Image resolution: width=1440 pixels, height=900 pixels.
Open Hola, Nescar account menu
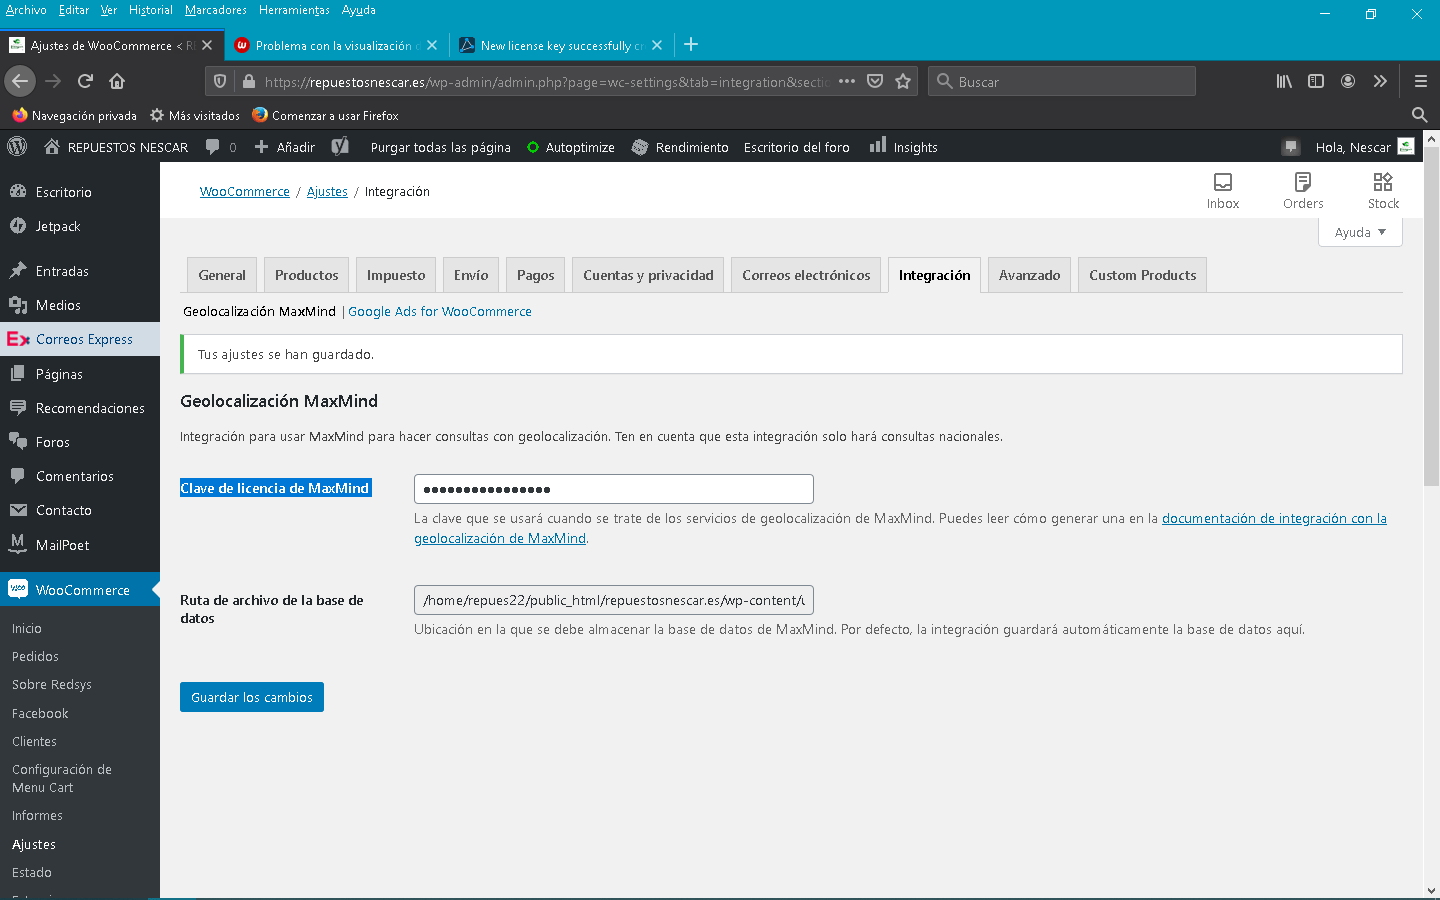pyautogui.click(x=1364, y=146)
